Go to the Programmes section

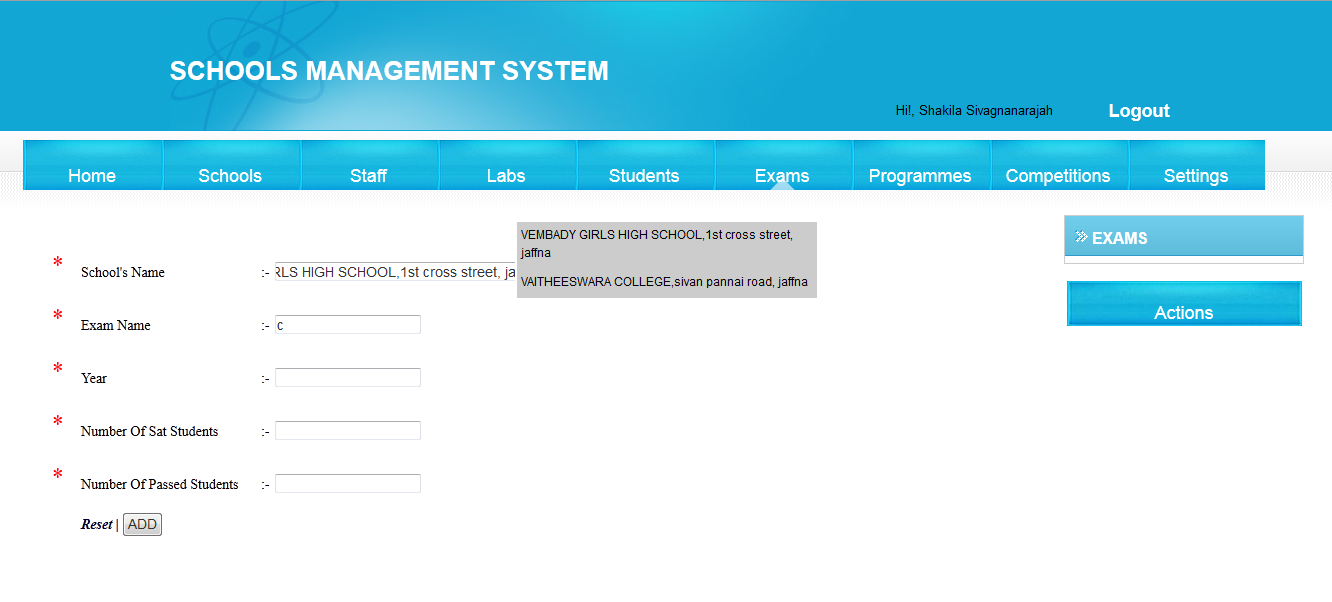point(920,175)
